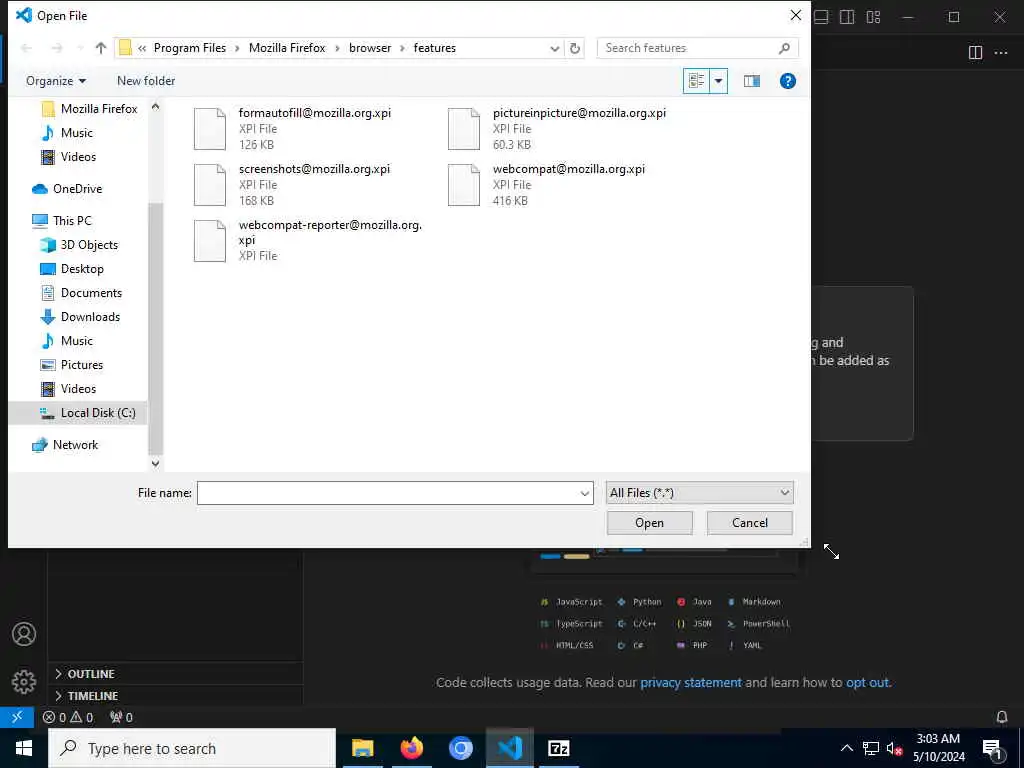Click Program Files in the breadcrumb path
The image size is (1024, 768).
click(189, 48)
